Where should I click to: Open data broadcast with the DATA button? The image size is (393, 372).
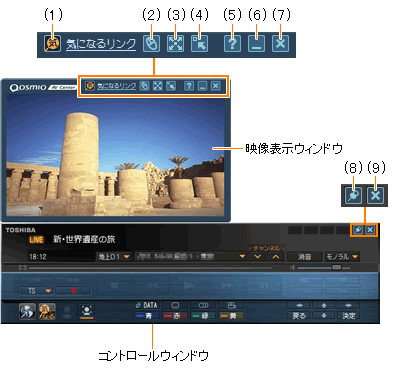[147, 305]
